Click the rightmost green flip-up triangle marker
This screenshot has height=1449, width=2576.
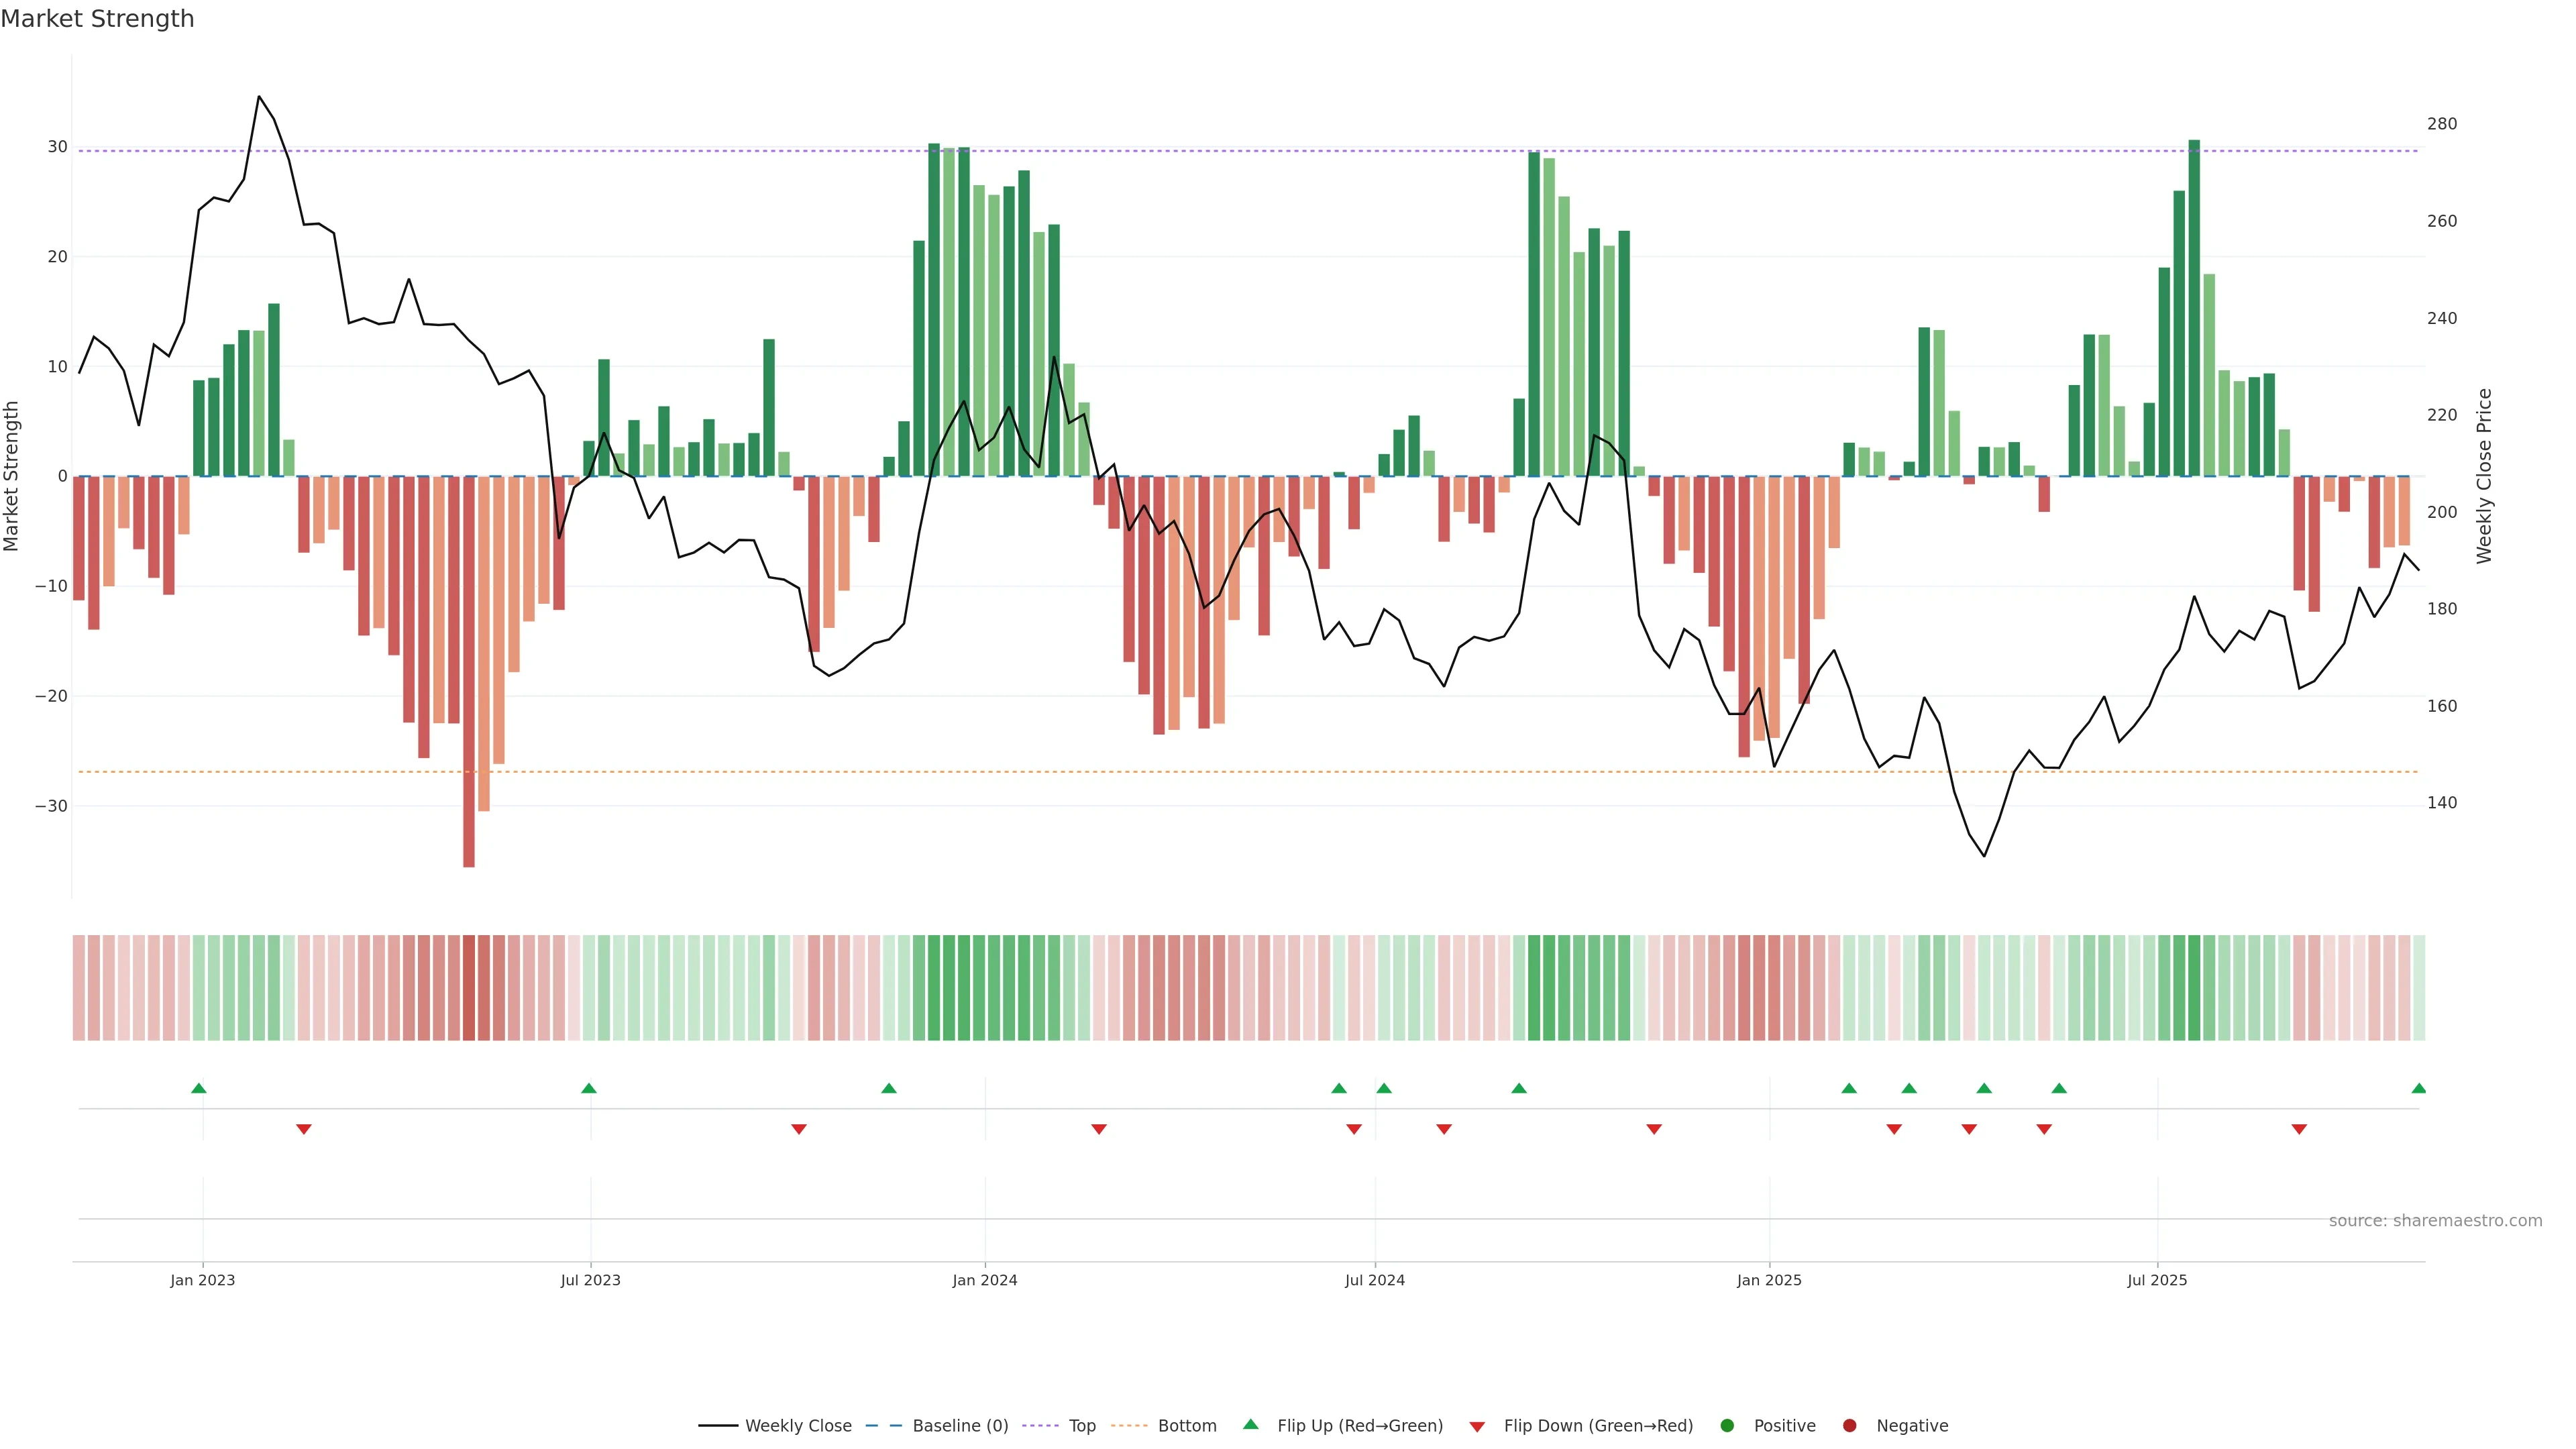coord(2418,1088)
